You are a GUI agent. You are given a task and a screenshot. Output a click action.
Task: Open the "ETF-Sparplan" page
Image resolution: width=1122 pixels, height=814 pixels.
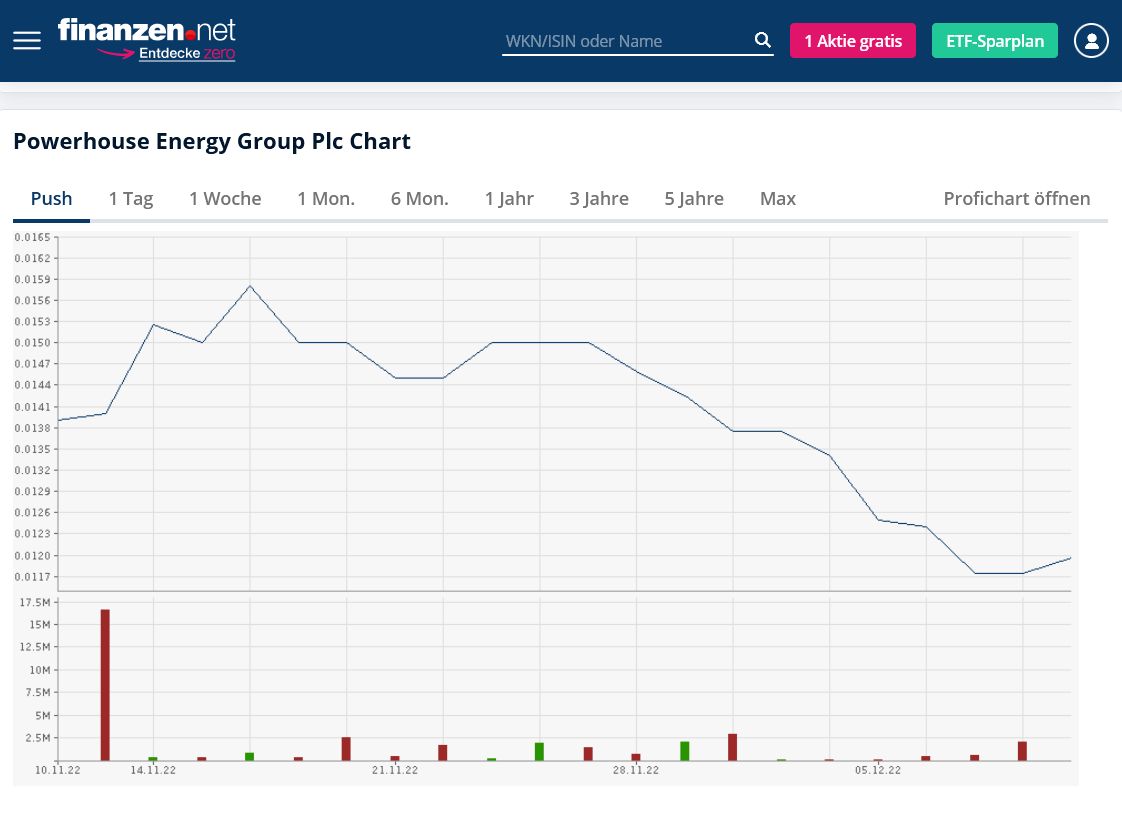click(x=994, y=40)
